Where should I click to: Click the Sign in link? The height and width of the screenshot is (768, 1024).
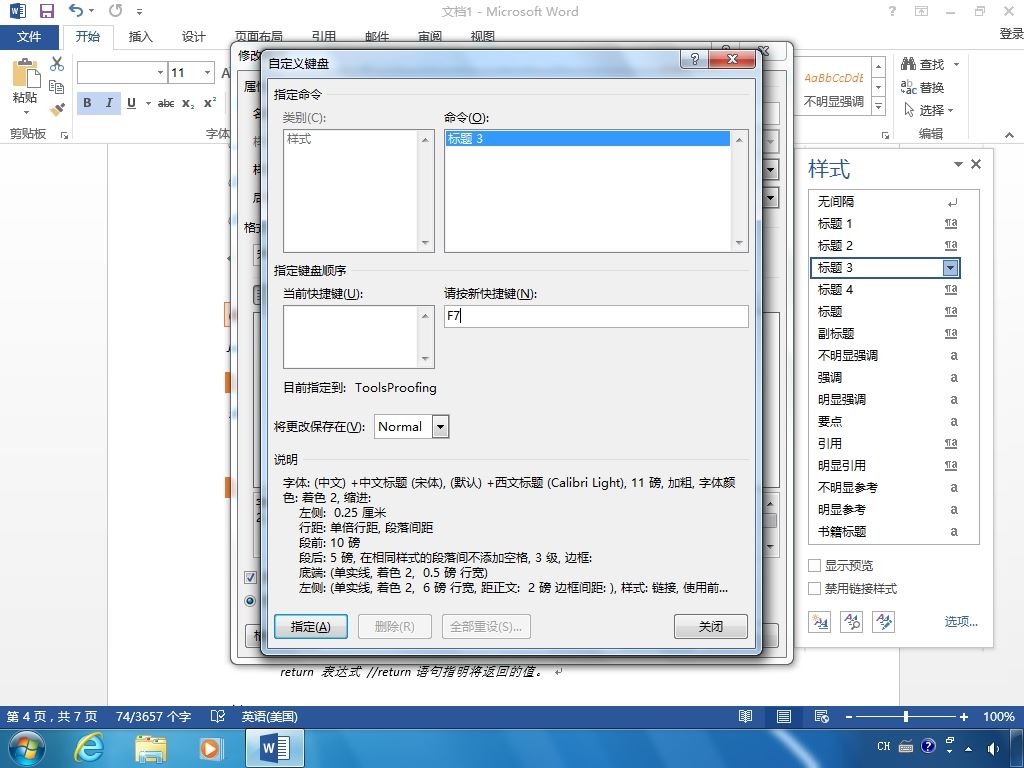pyautogui.click(x=1011, y=33)
